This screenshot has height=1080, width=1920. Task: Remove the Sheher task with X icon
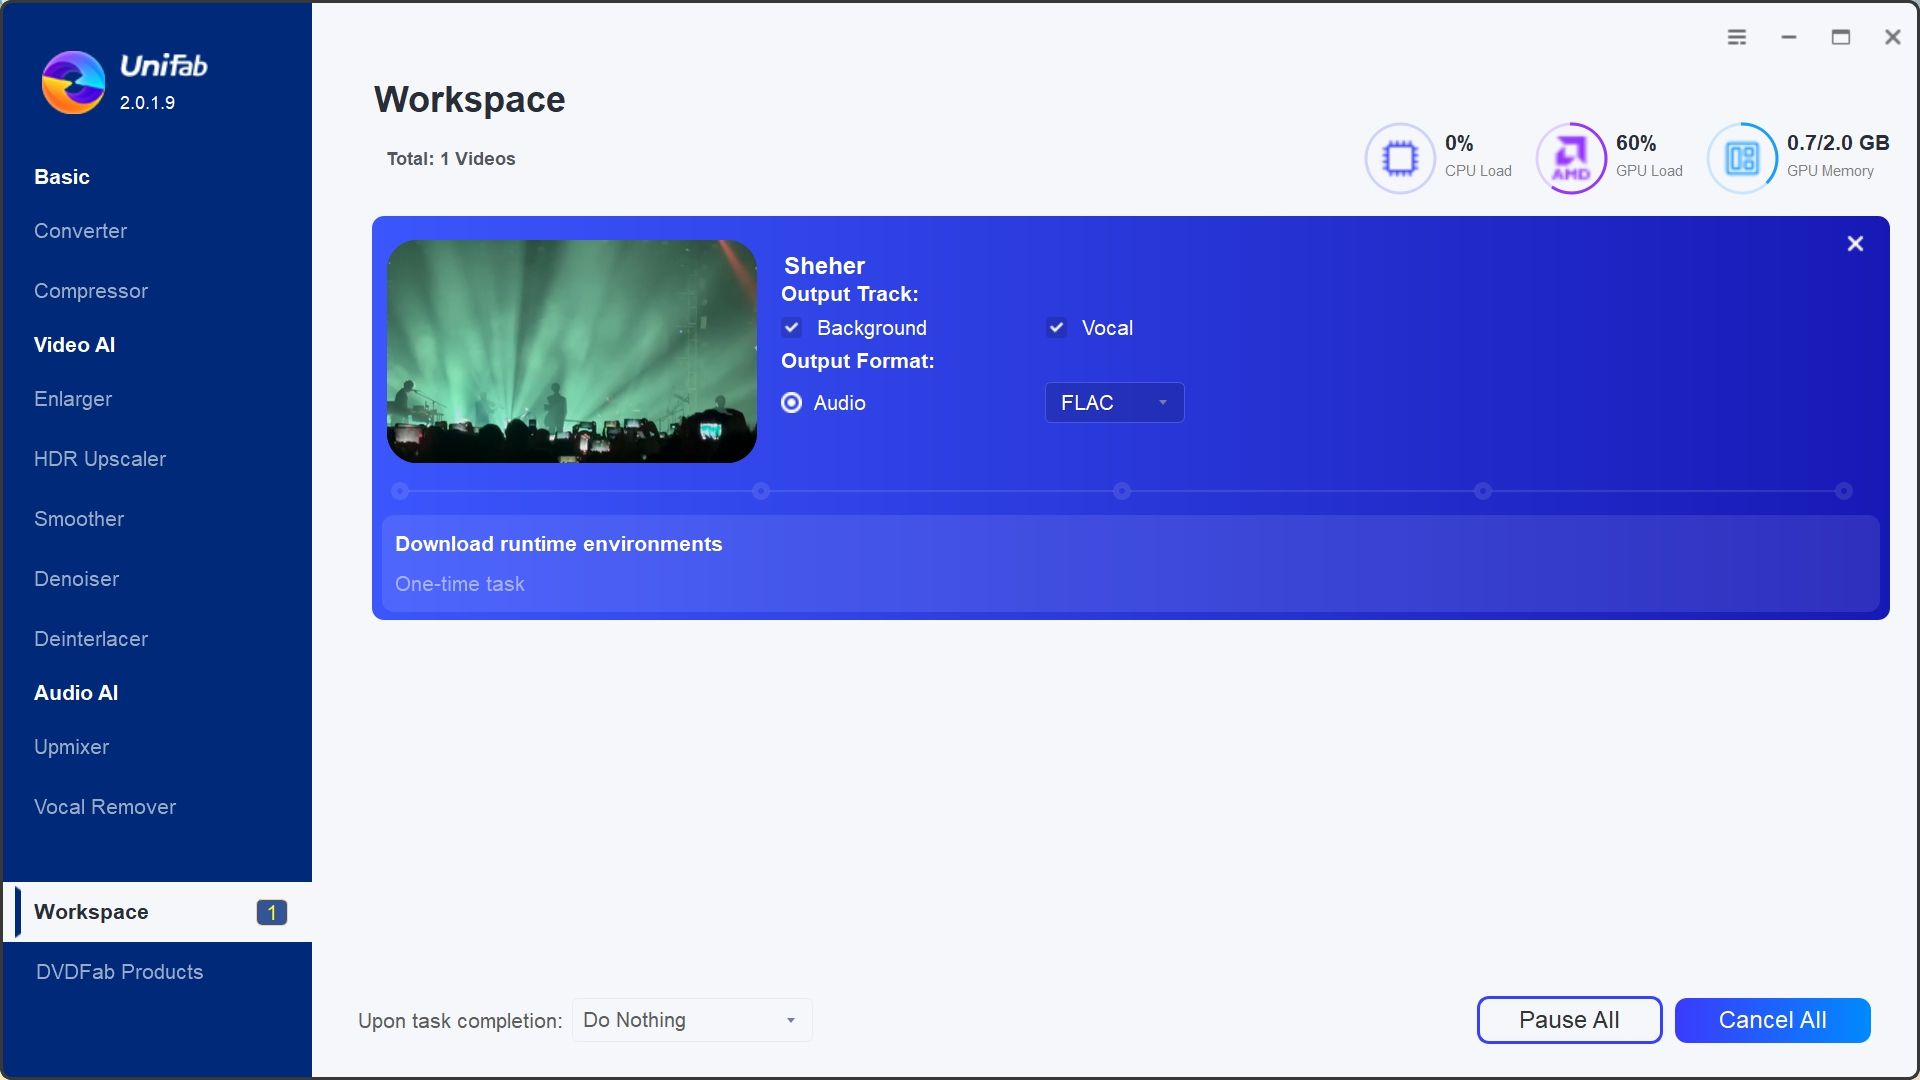point(1855,244)
